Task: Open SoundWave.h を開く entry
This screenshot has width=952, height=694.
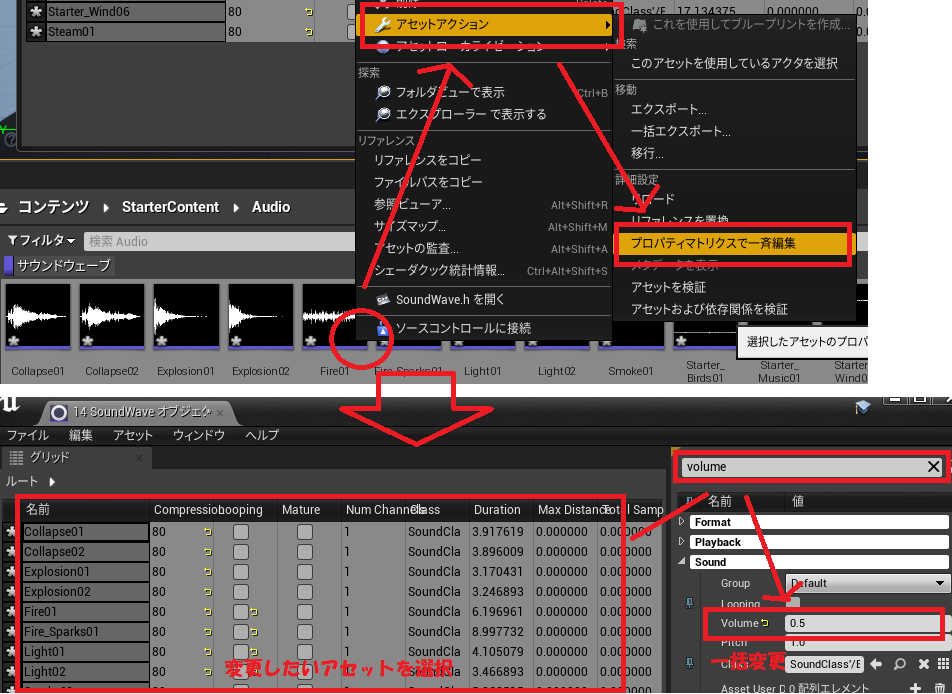Action: pos(450,299)
